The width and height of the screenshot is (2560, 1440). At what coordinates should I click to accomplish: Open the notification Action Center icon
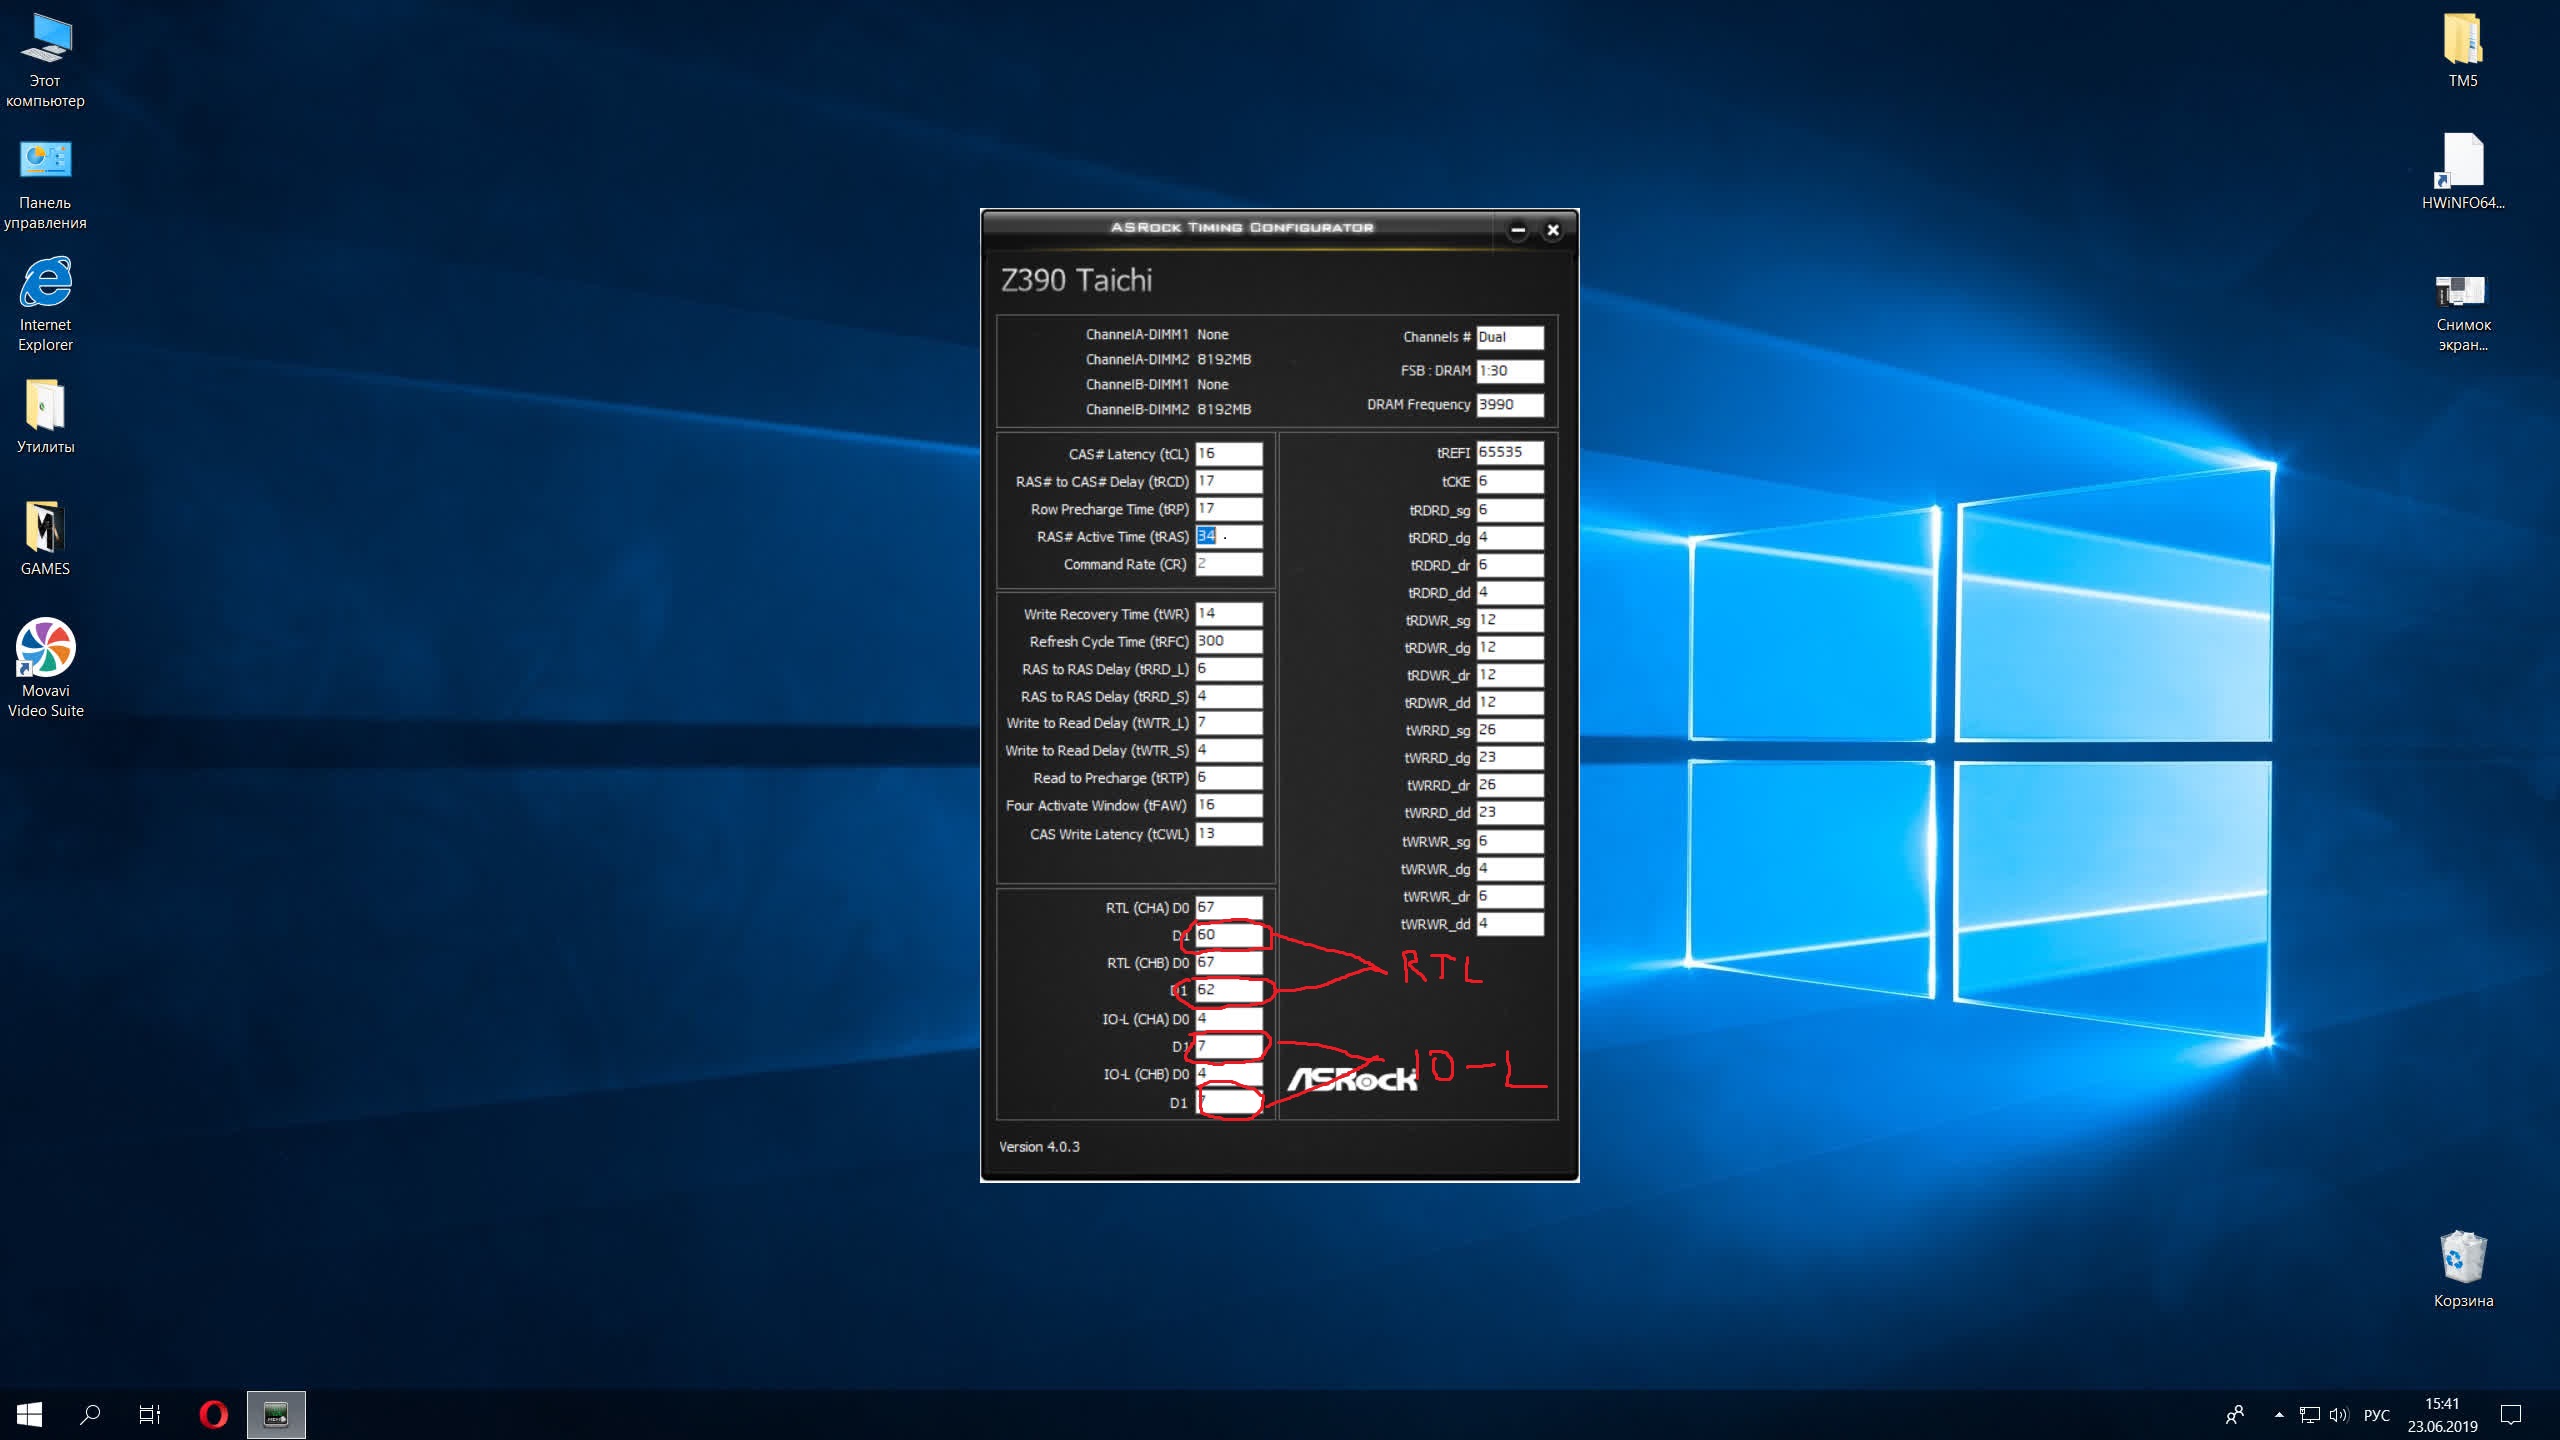pyautogui.click(x=2510, y=1414)
